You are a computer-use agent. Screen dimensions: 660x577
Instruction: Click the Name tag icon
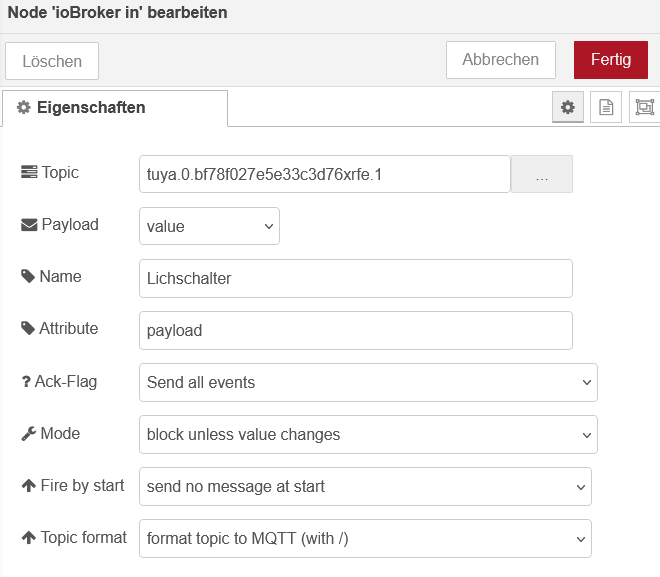point(28,277)
